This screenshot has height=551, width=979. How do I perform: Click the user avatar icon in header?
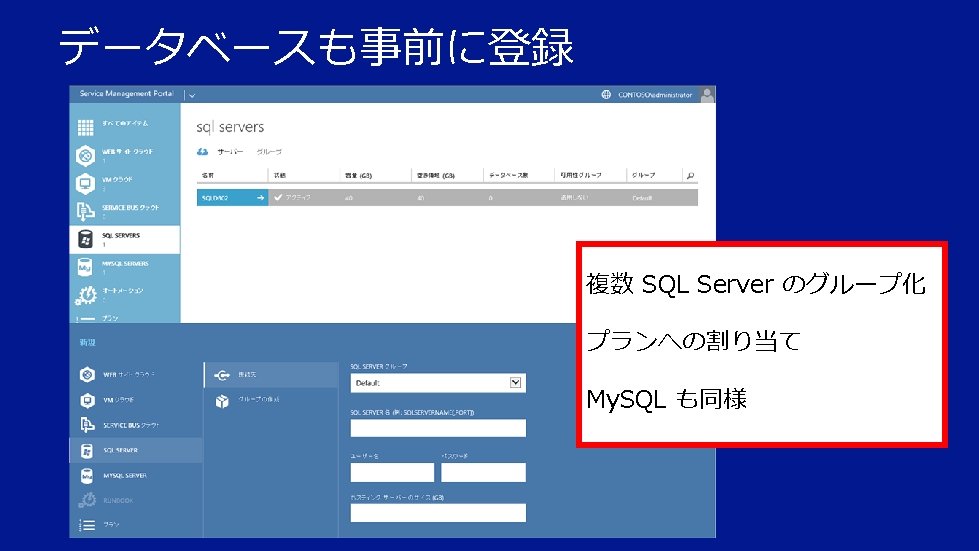[x=707, y=95]
